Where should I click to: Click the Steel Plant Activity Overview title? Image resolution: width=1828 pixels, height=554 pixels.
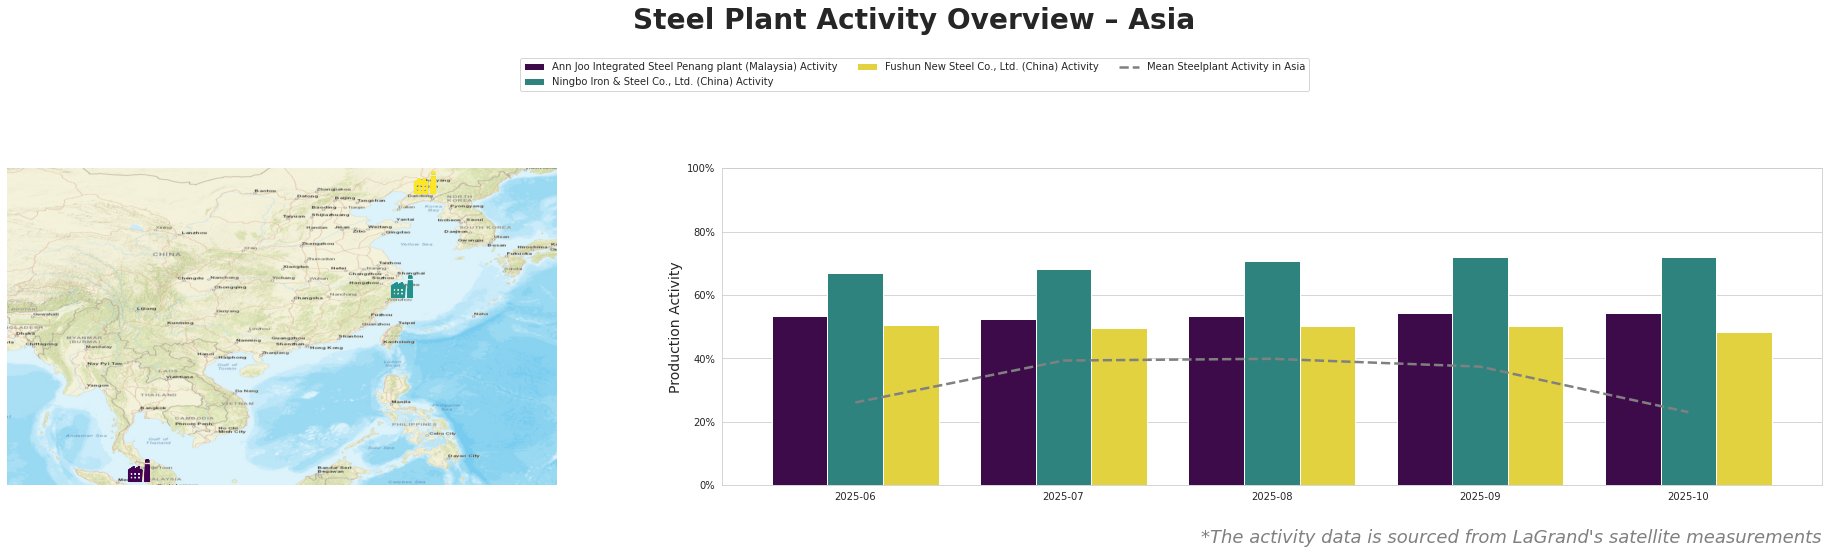coord(913,20)
